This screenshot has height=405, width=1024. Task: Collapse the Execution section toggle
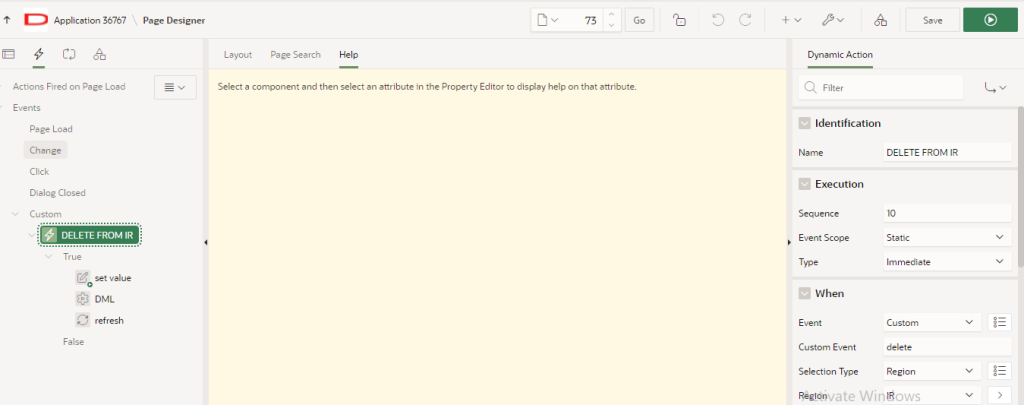coord(804,184)
